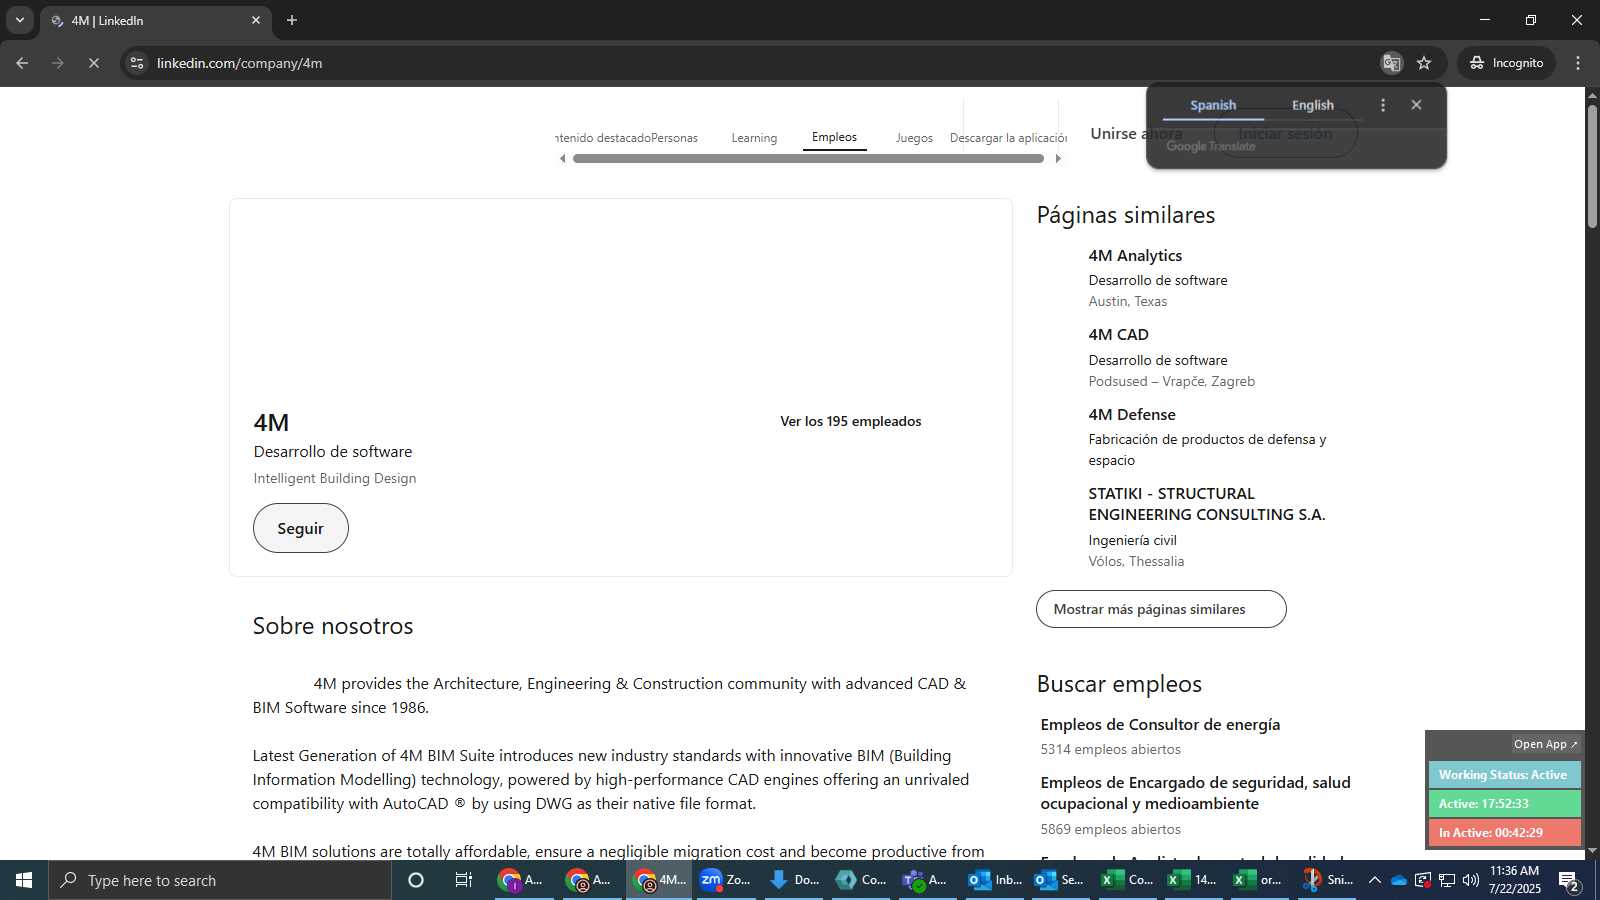Open Excel window labeled 14... on taskbar
1600x900 pixels.
(1193, 880)
